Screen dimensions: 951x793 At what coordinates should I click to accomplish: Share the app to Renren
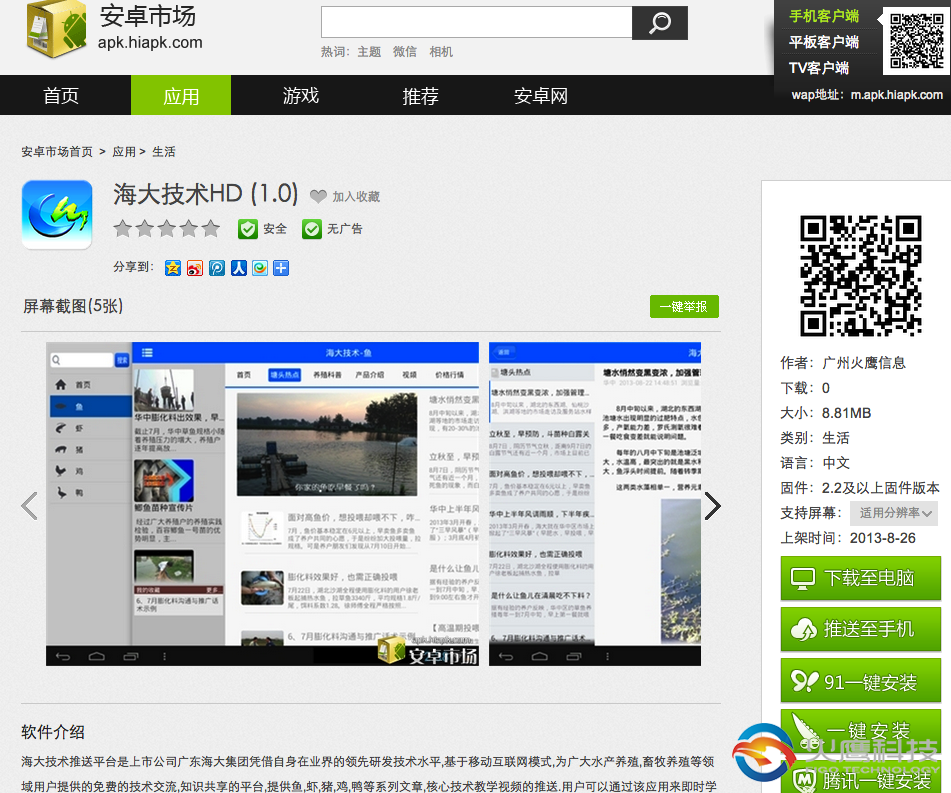point(238,268)
